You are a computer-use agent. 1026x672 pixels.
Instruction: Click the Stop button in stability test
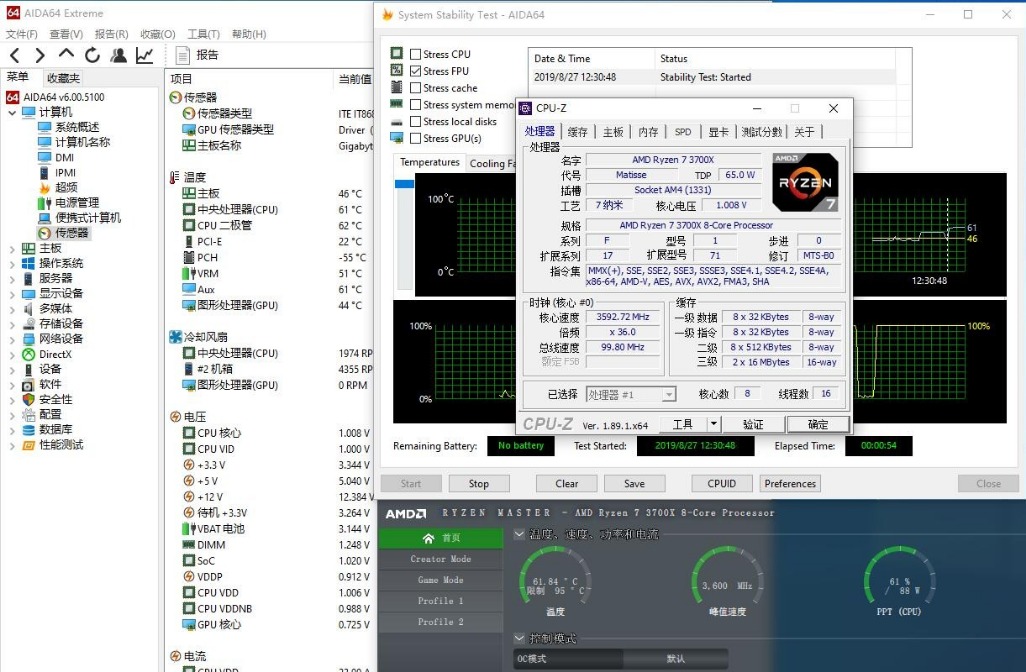[x=478, y=484]
